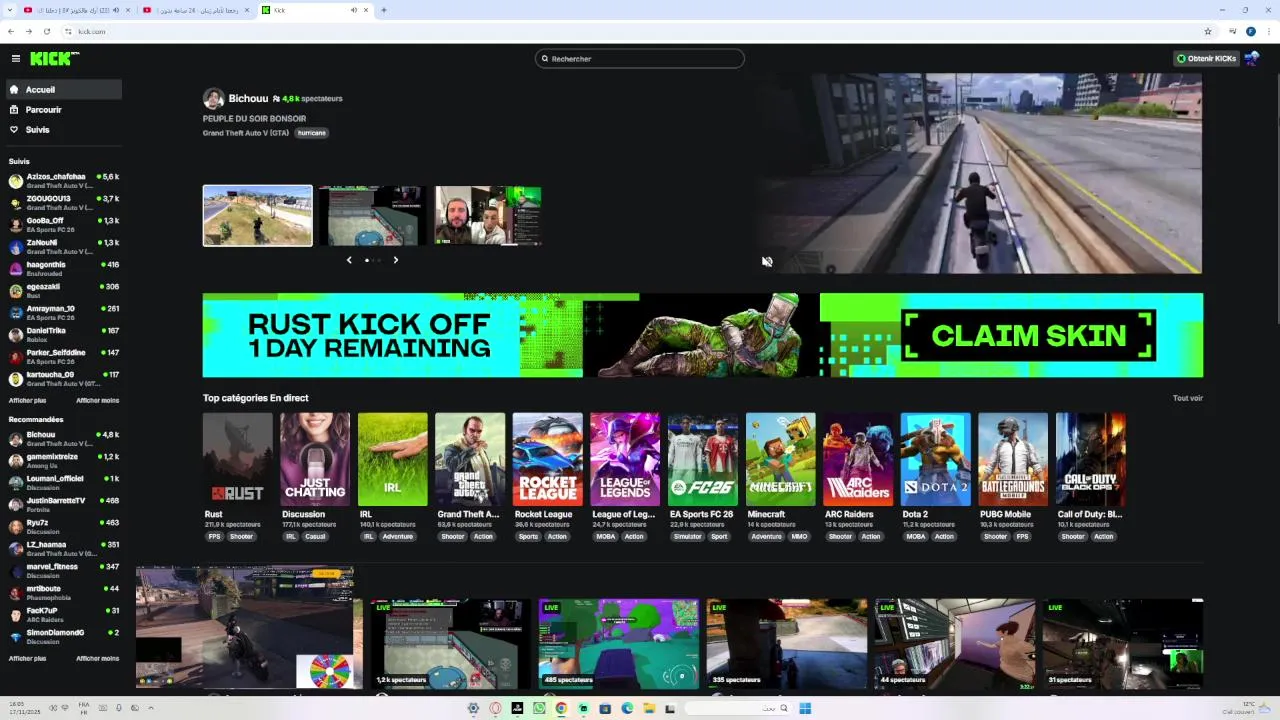
Task: Open WhatsApp from the taskbar
Action: click(539, 708)
